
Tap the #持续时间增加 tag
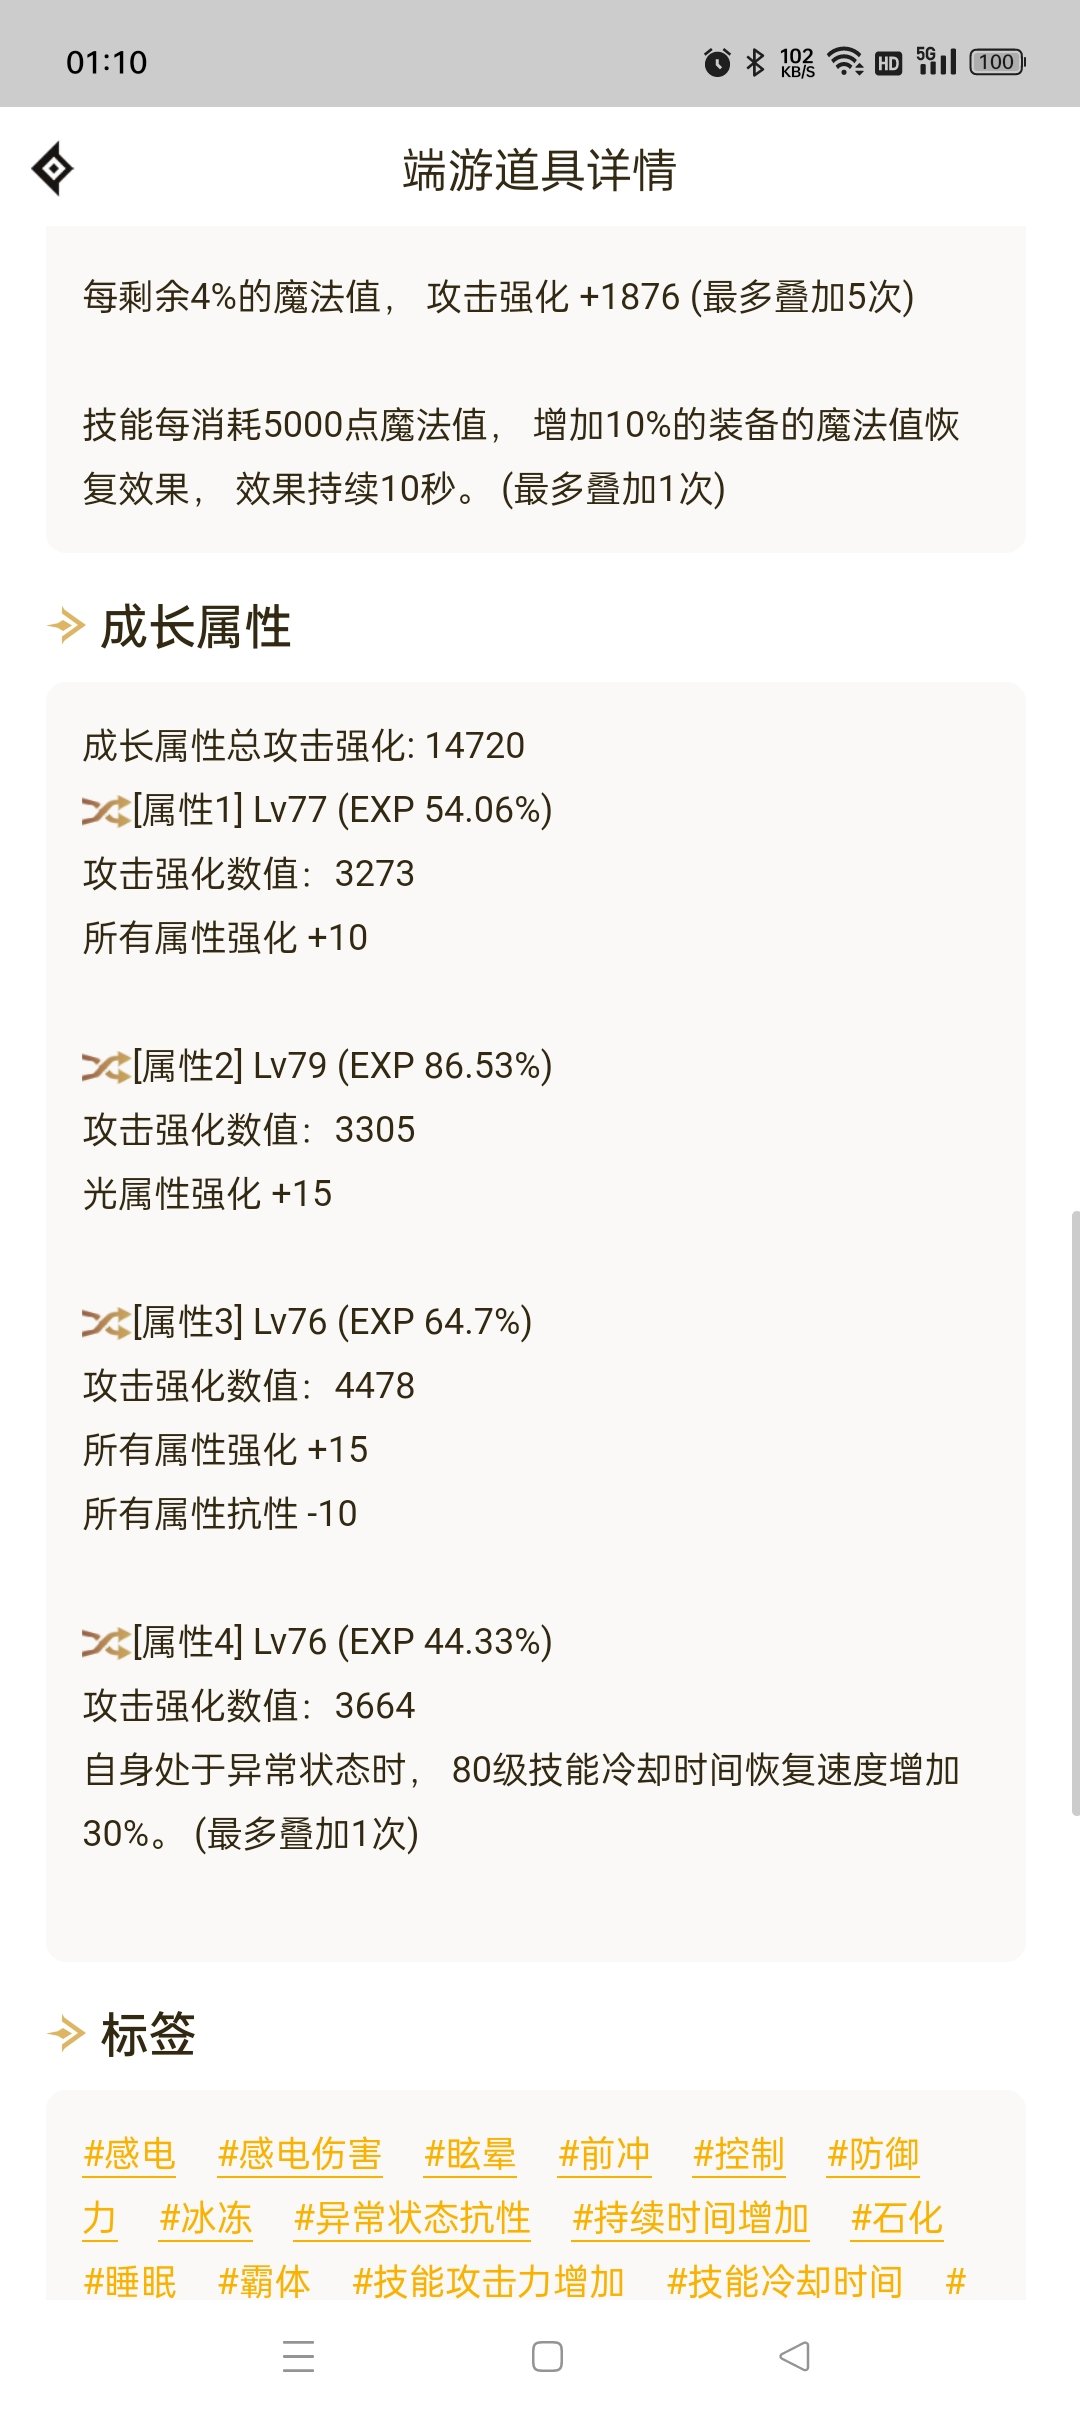click(x=690, y=2218)
